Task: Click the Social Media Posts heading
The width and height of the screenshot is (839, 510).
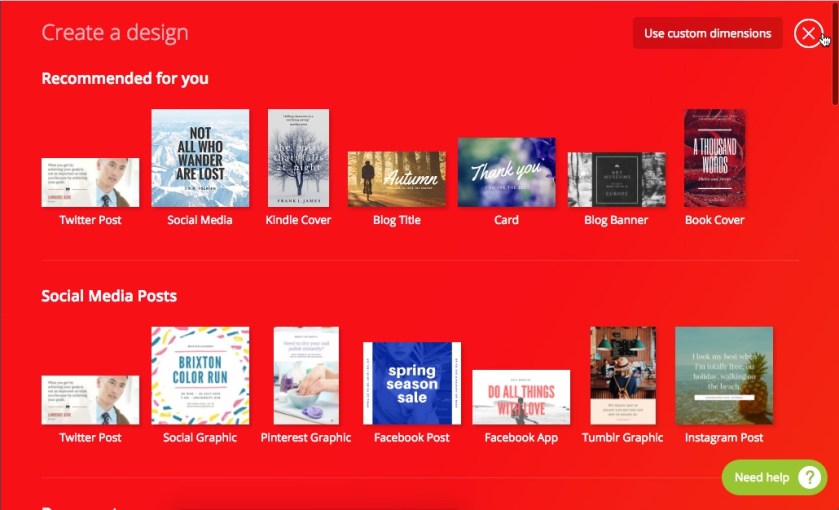Action: 109,296
